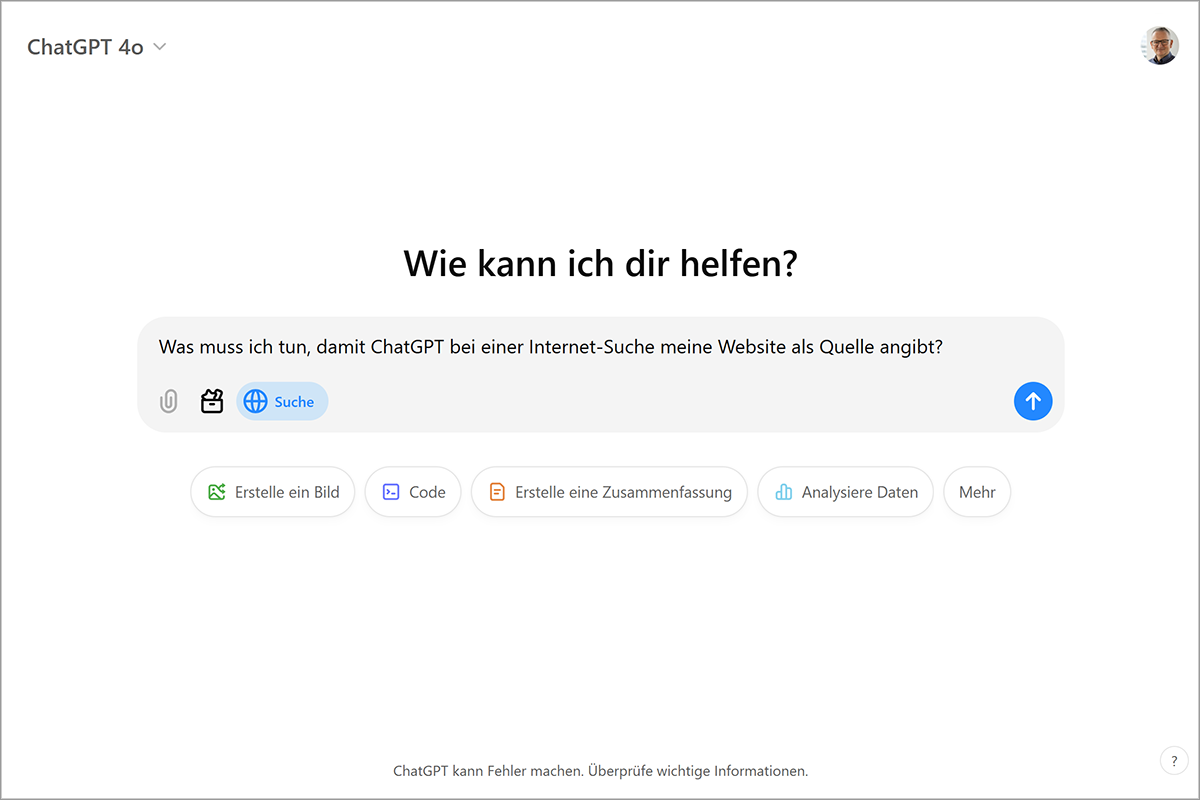Expand the chevron beside ChatGPT 4o
The width and height of the screenshot is (1200, 800).
(x=160, y=47)
